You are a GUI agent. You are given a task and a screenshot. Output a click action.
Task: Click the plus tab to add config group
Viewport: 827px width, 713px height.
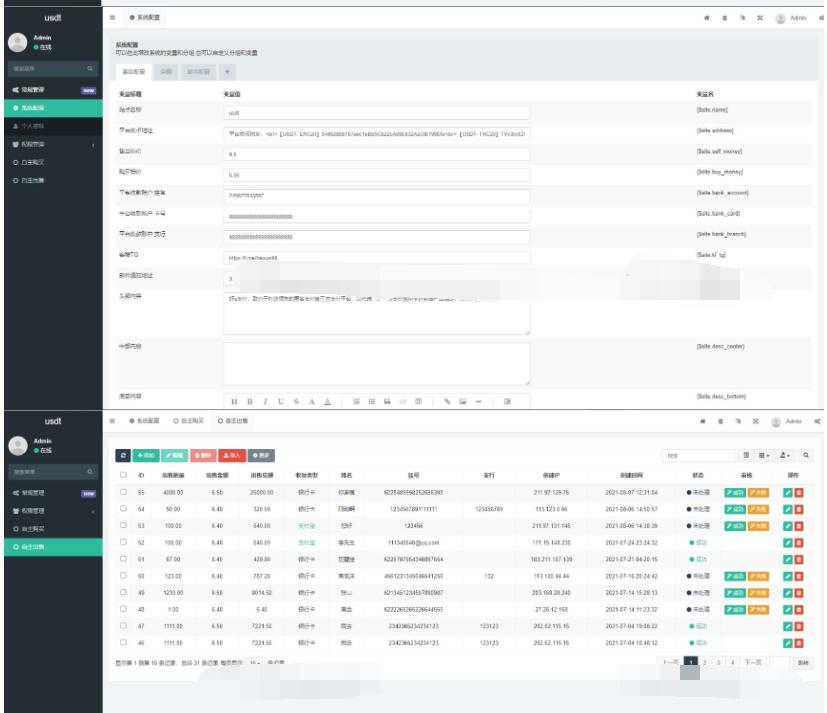click(227, 72)
